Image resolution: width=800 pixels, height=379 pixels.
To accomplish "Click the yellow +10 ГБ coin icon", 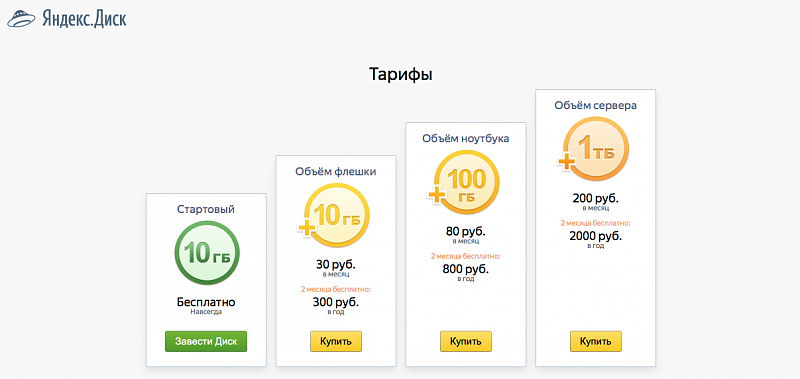I will point(333,219).
